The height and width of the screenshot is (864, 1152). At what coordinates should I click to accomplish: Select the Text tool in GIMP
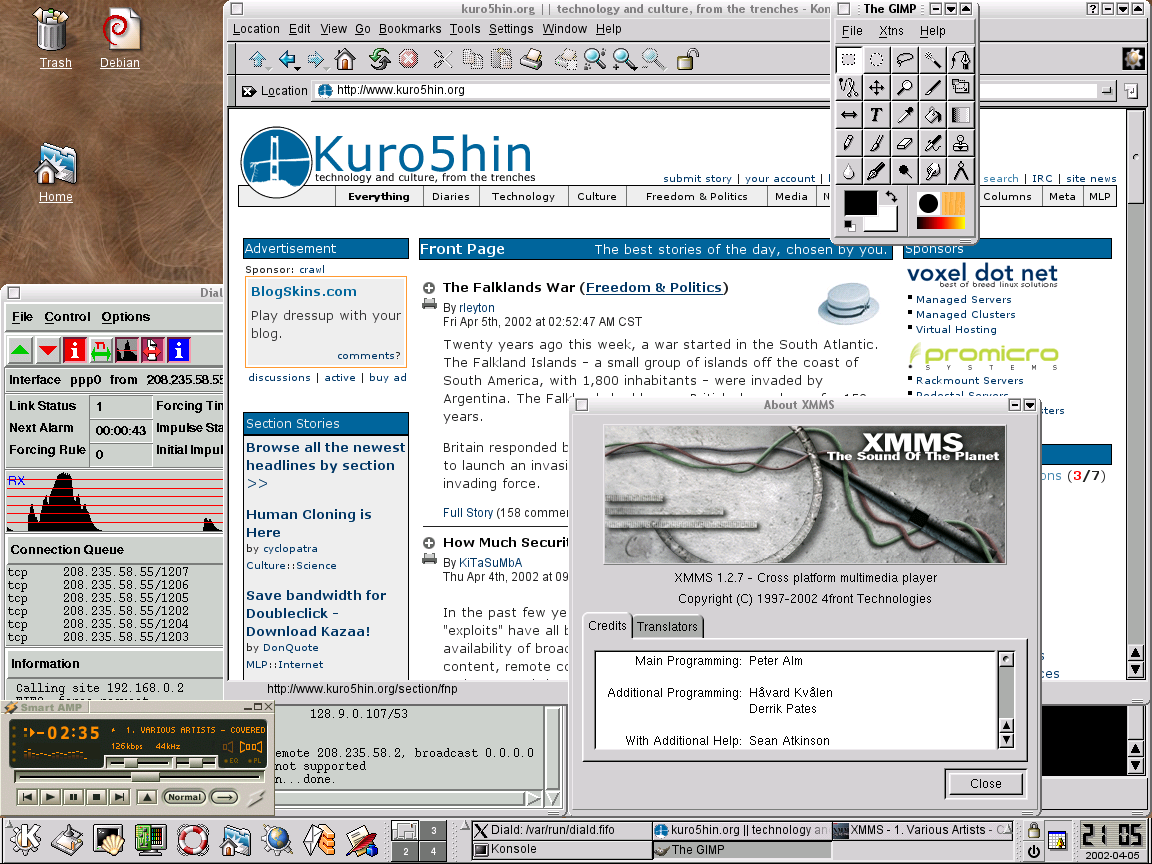tap(876, 115)
